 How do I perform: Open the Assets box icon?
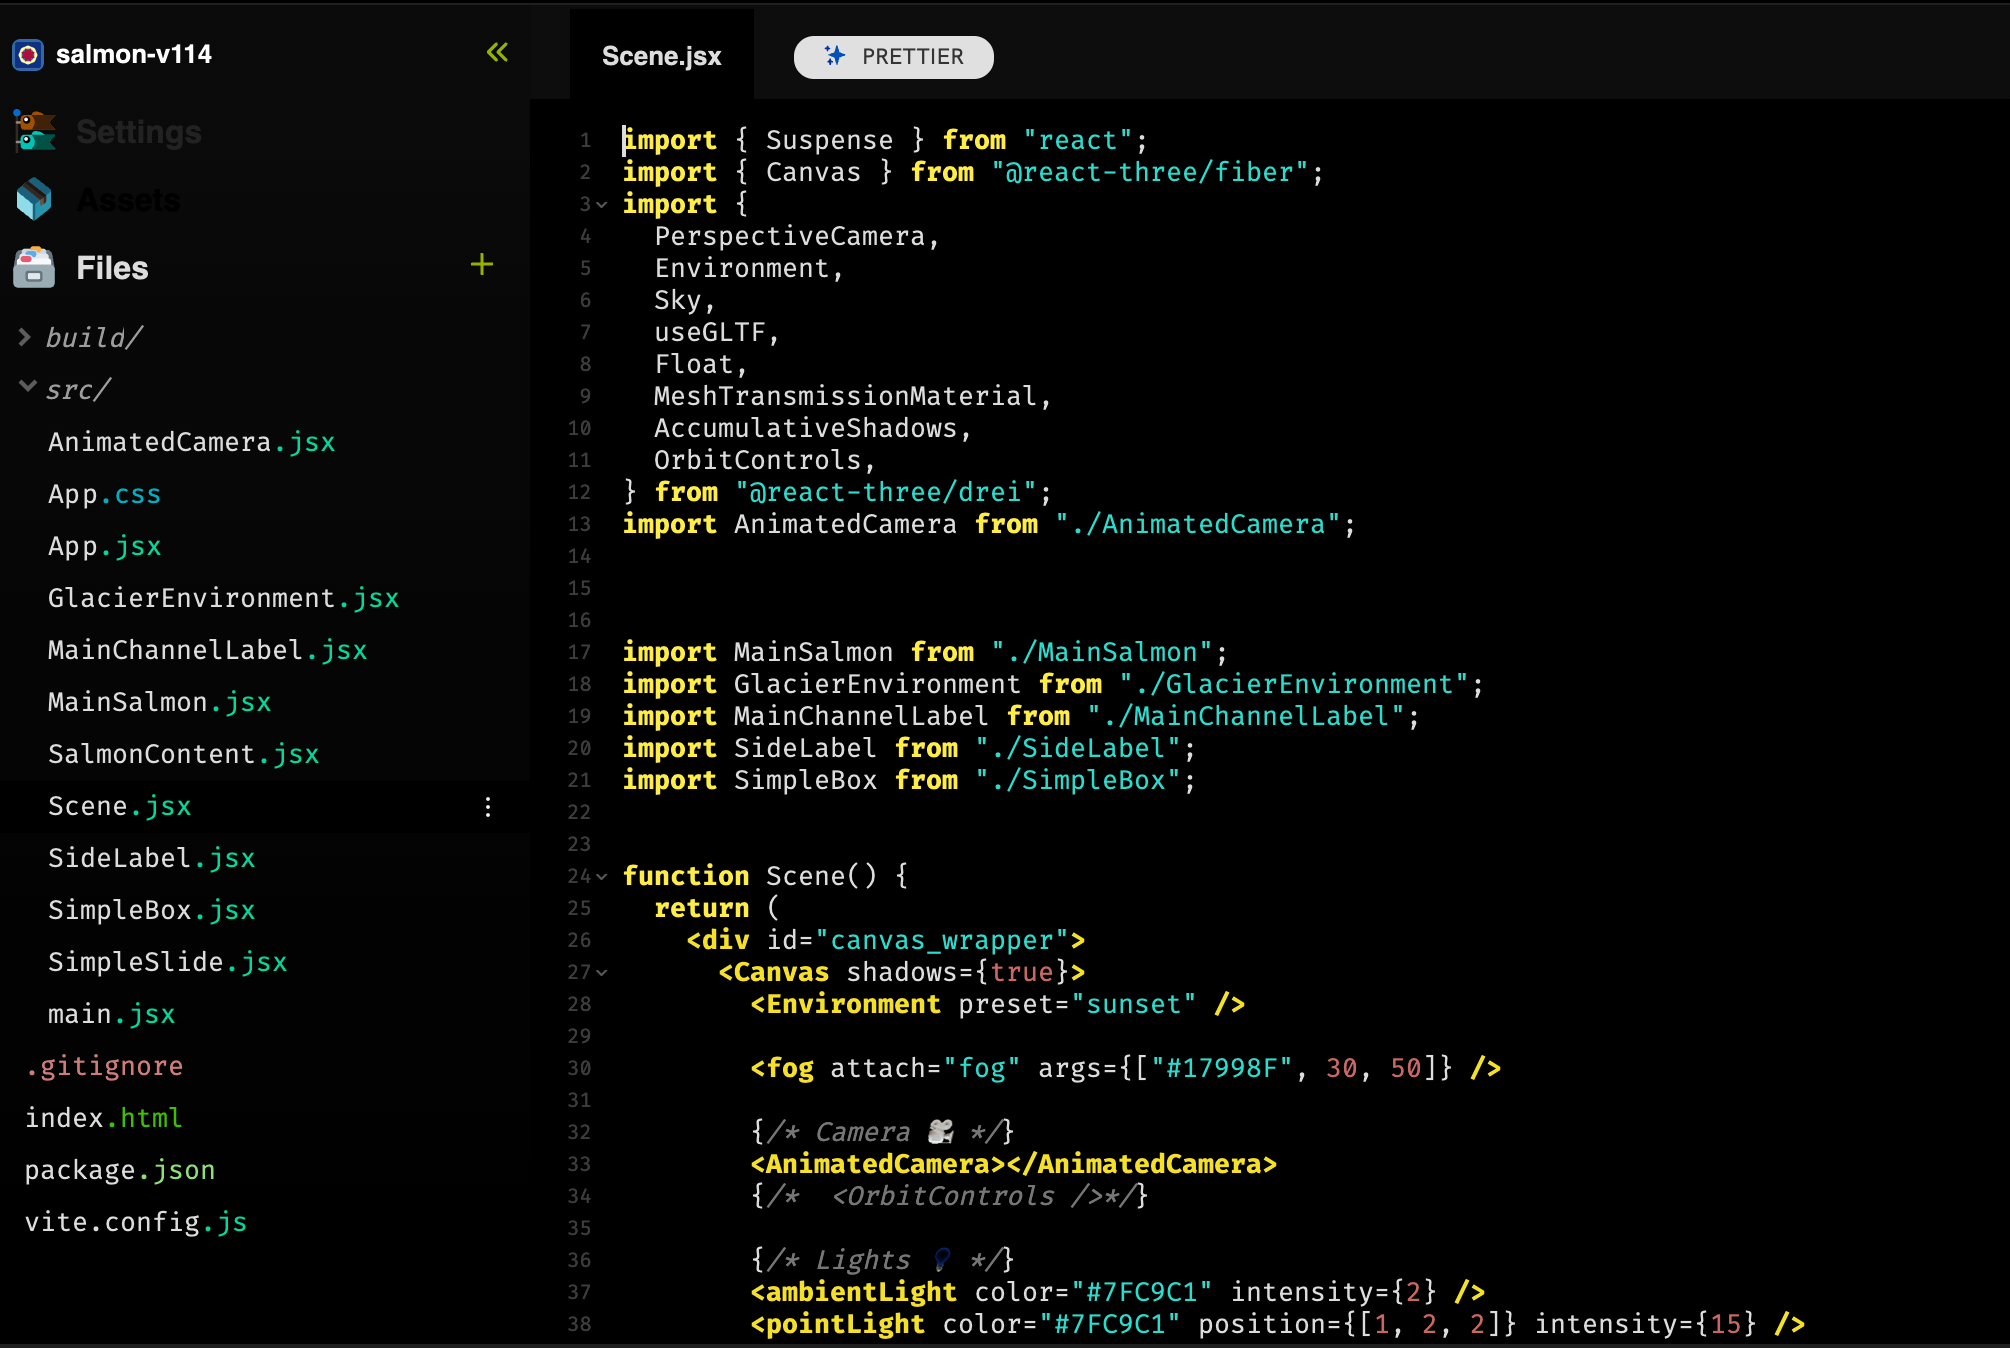click(34, 199)
